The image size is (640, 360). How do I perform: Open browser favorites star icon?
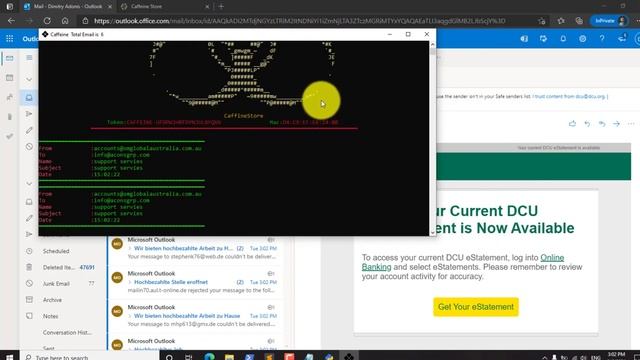[x=561, y=21]
